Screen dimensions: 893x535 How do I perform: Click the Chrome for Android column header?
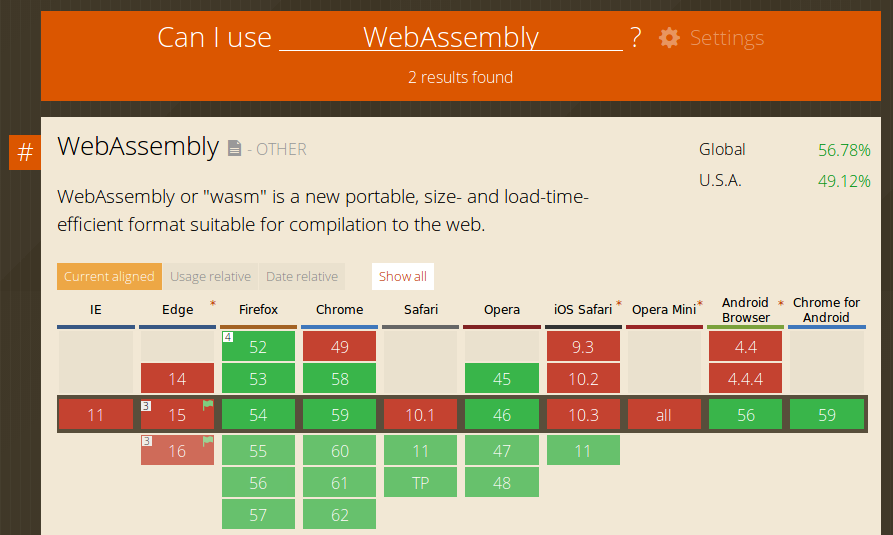[x=826, y=310]
